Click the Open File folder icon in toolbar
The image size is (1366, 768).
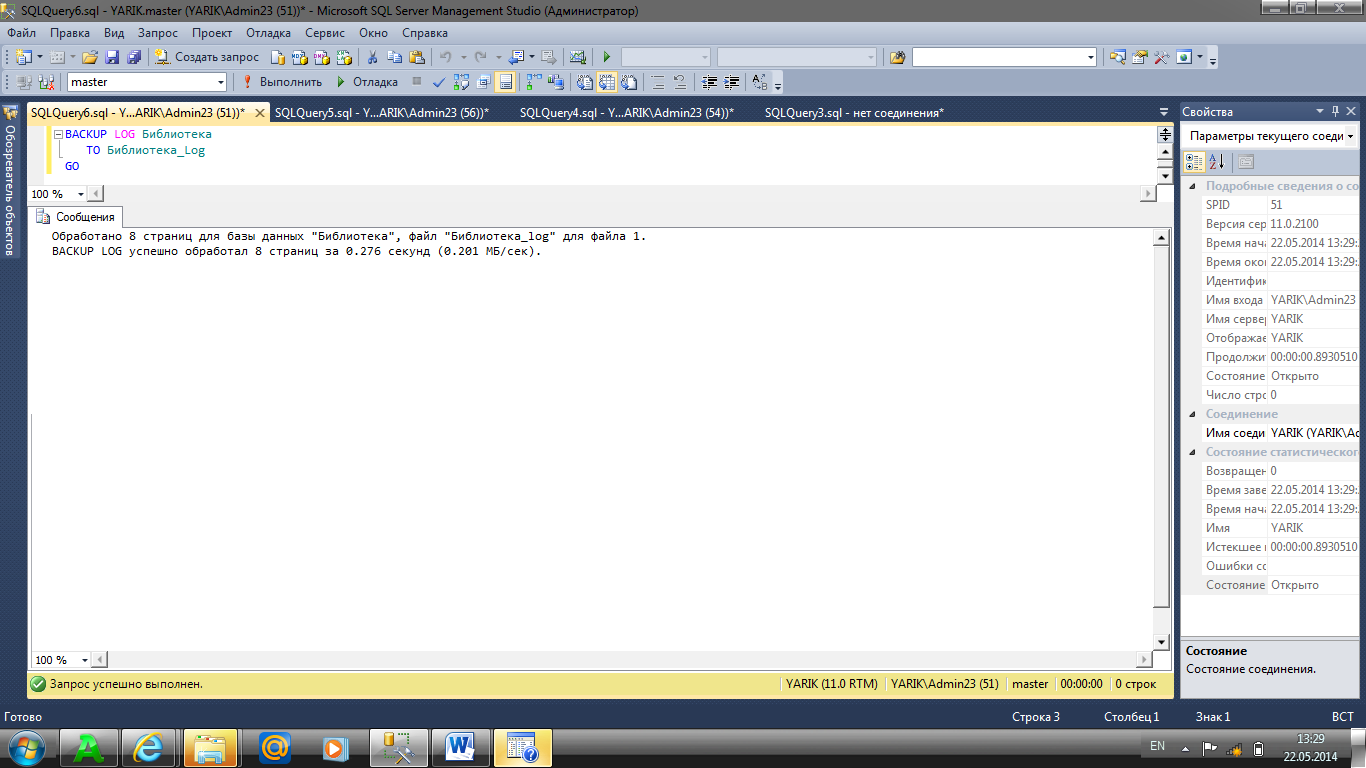90,57
